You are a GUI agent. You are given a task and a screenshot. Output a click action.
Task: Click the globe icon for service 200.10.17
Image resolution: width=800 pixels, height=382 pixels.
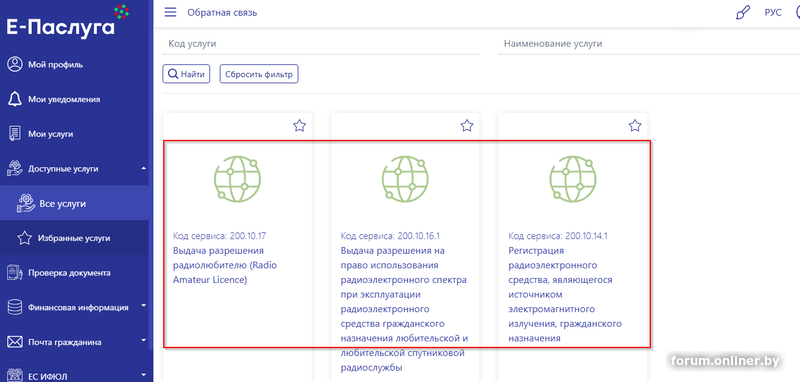[237, 179]
